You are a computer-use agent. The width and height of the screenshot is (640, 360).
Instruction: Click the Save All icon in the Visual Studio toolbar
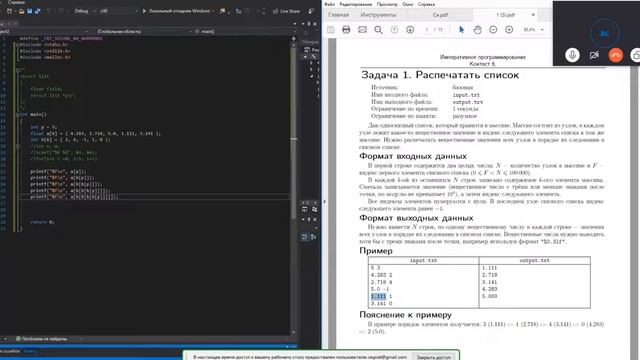tap(38, 11)
